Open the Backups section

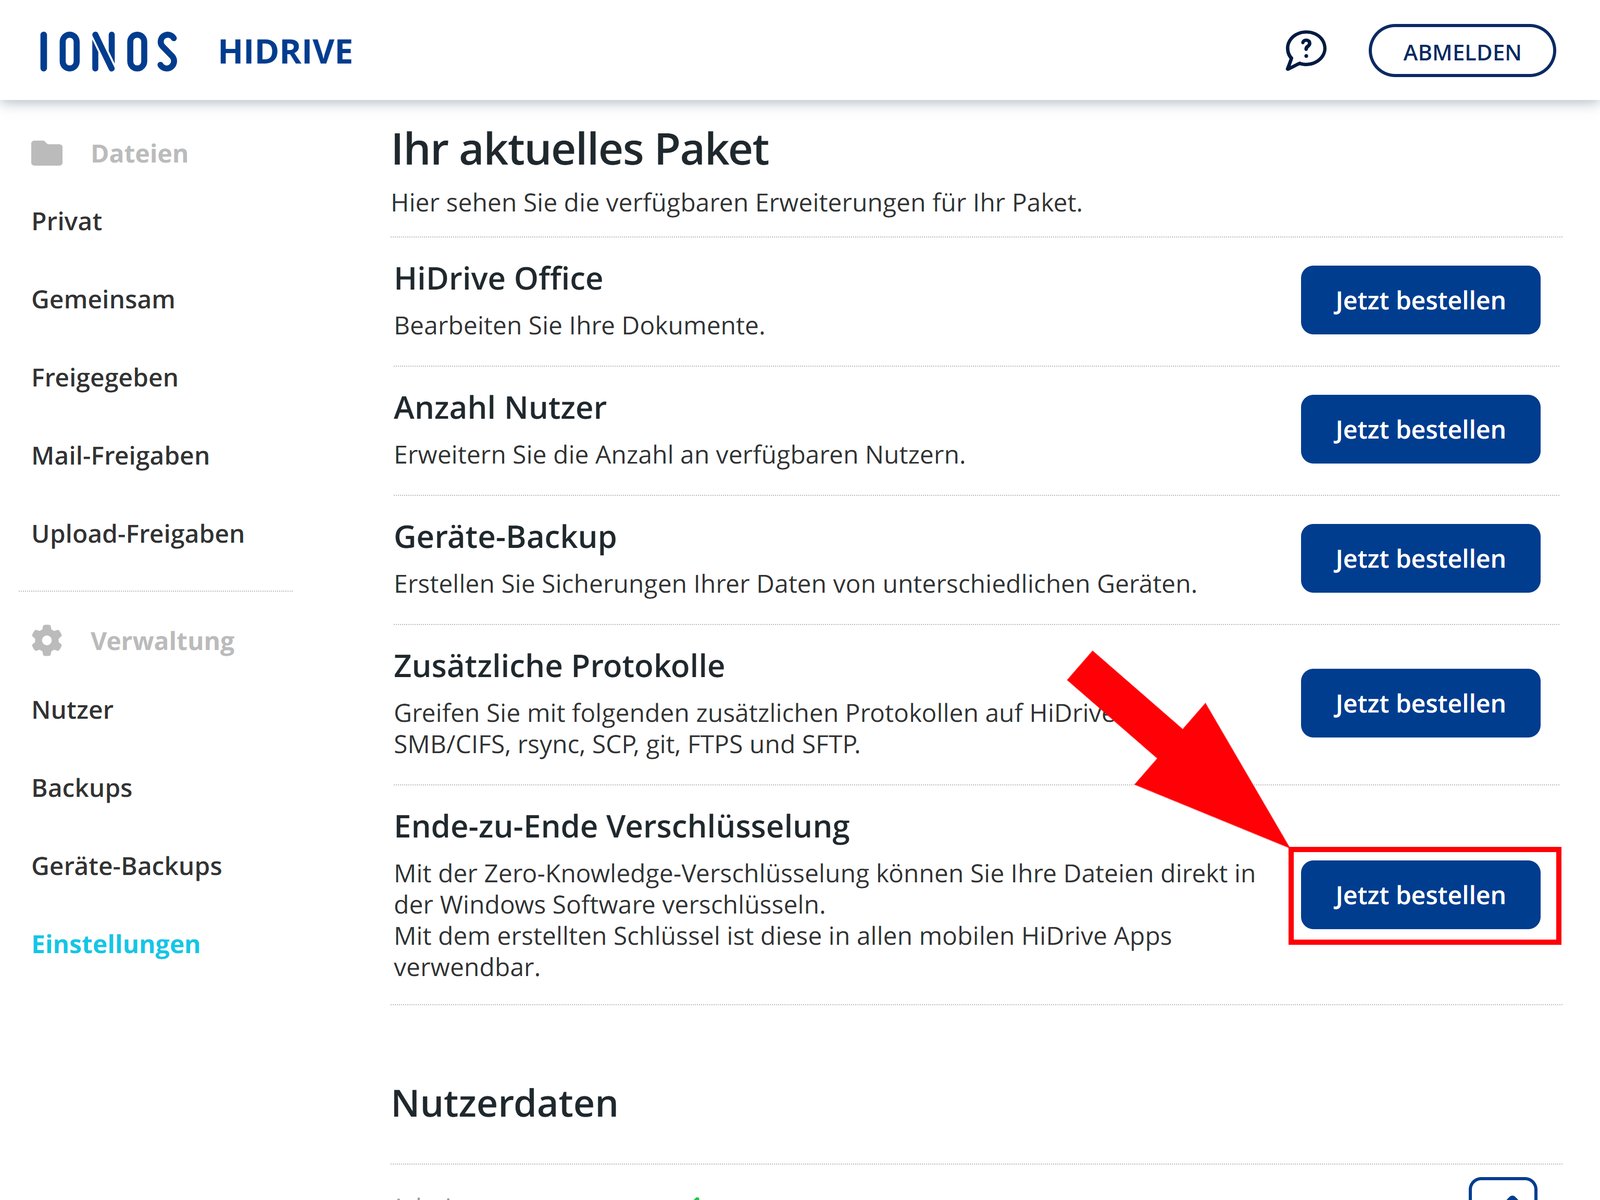point(81,788)
